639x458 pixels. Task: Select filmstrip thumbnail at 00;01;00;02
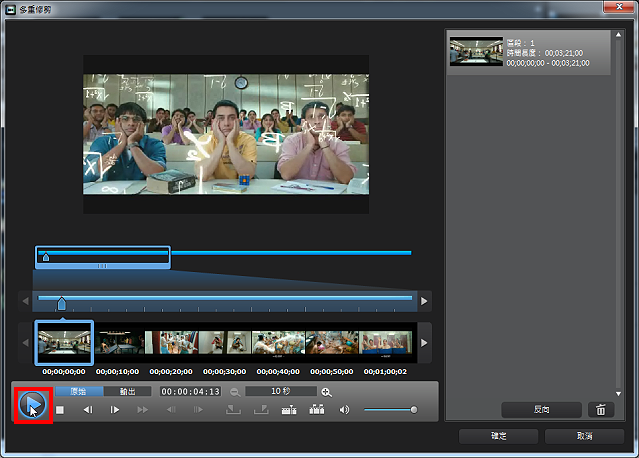point(386,342)
